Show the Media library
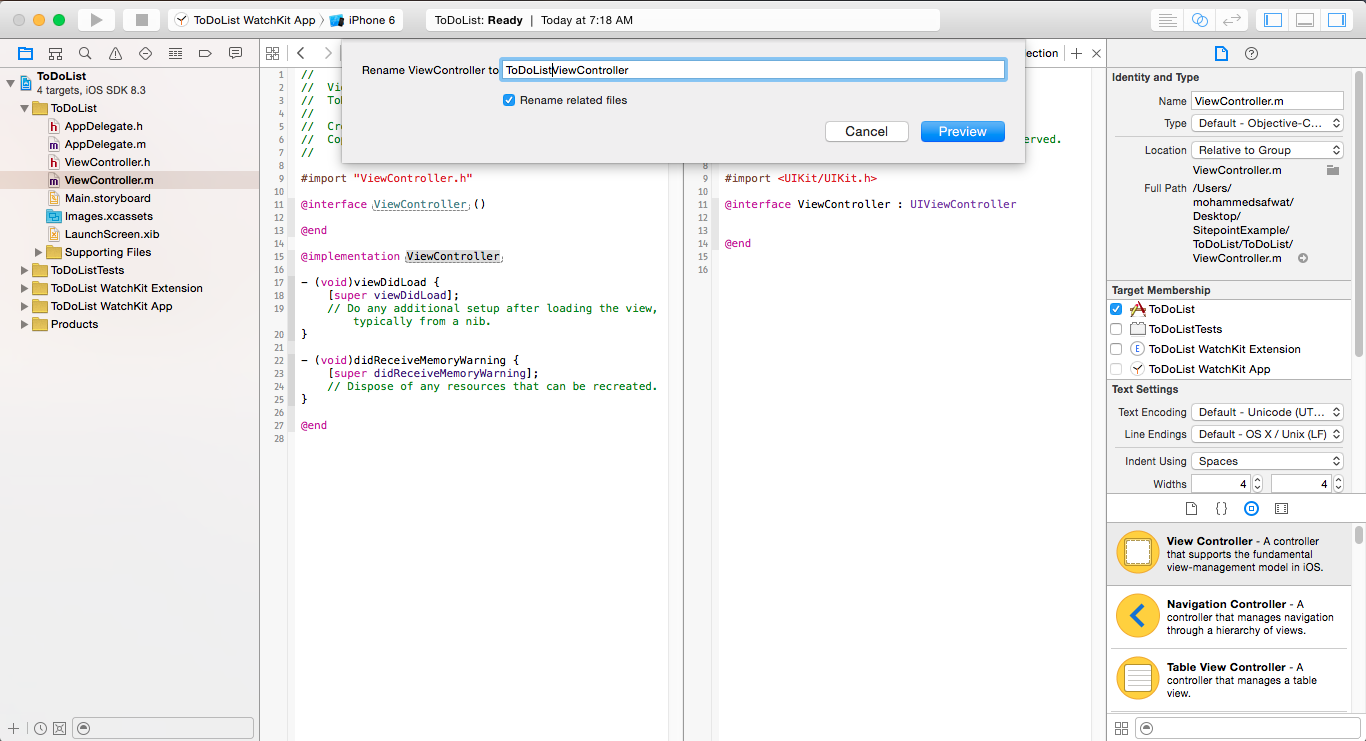This screenshot has height=741, width=1366. 1281,509
